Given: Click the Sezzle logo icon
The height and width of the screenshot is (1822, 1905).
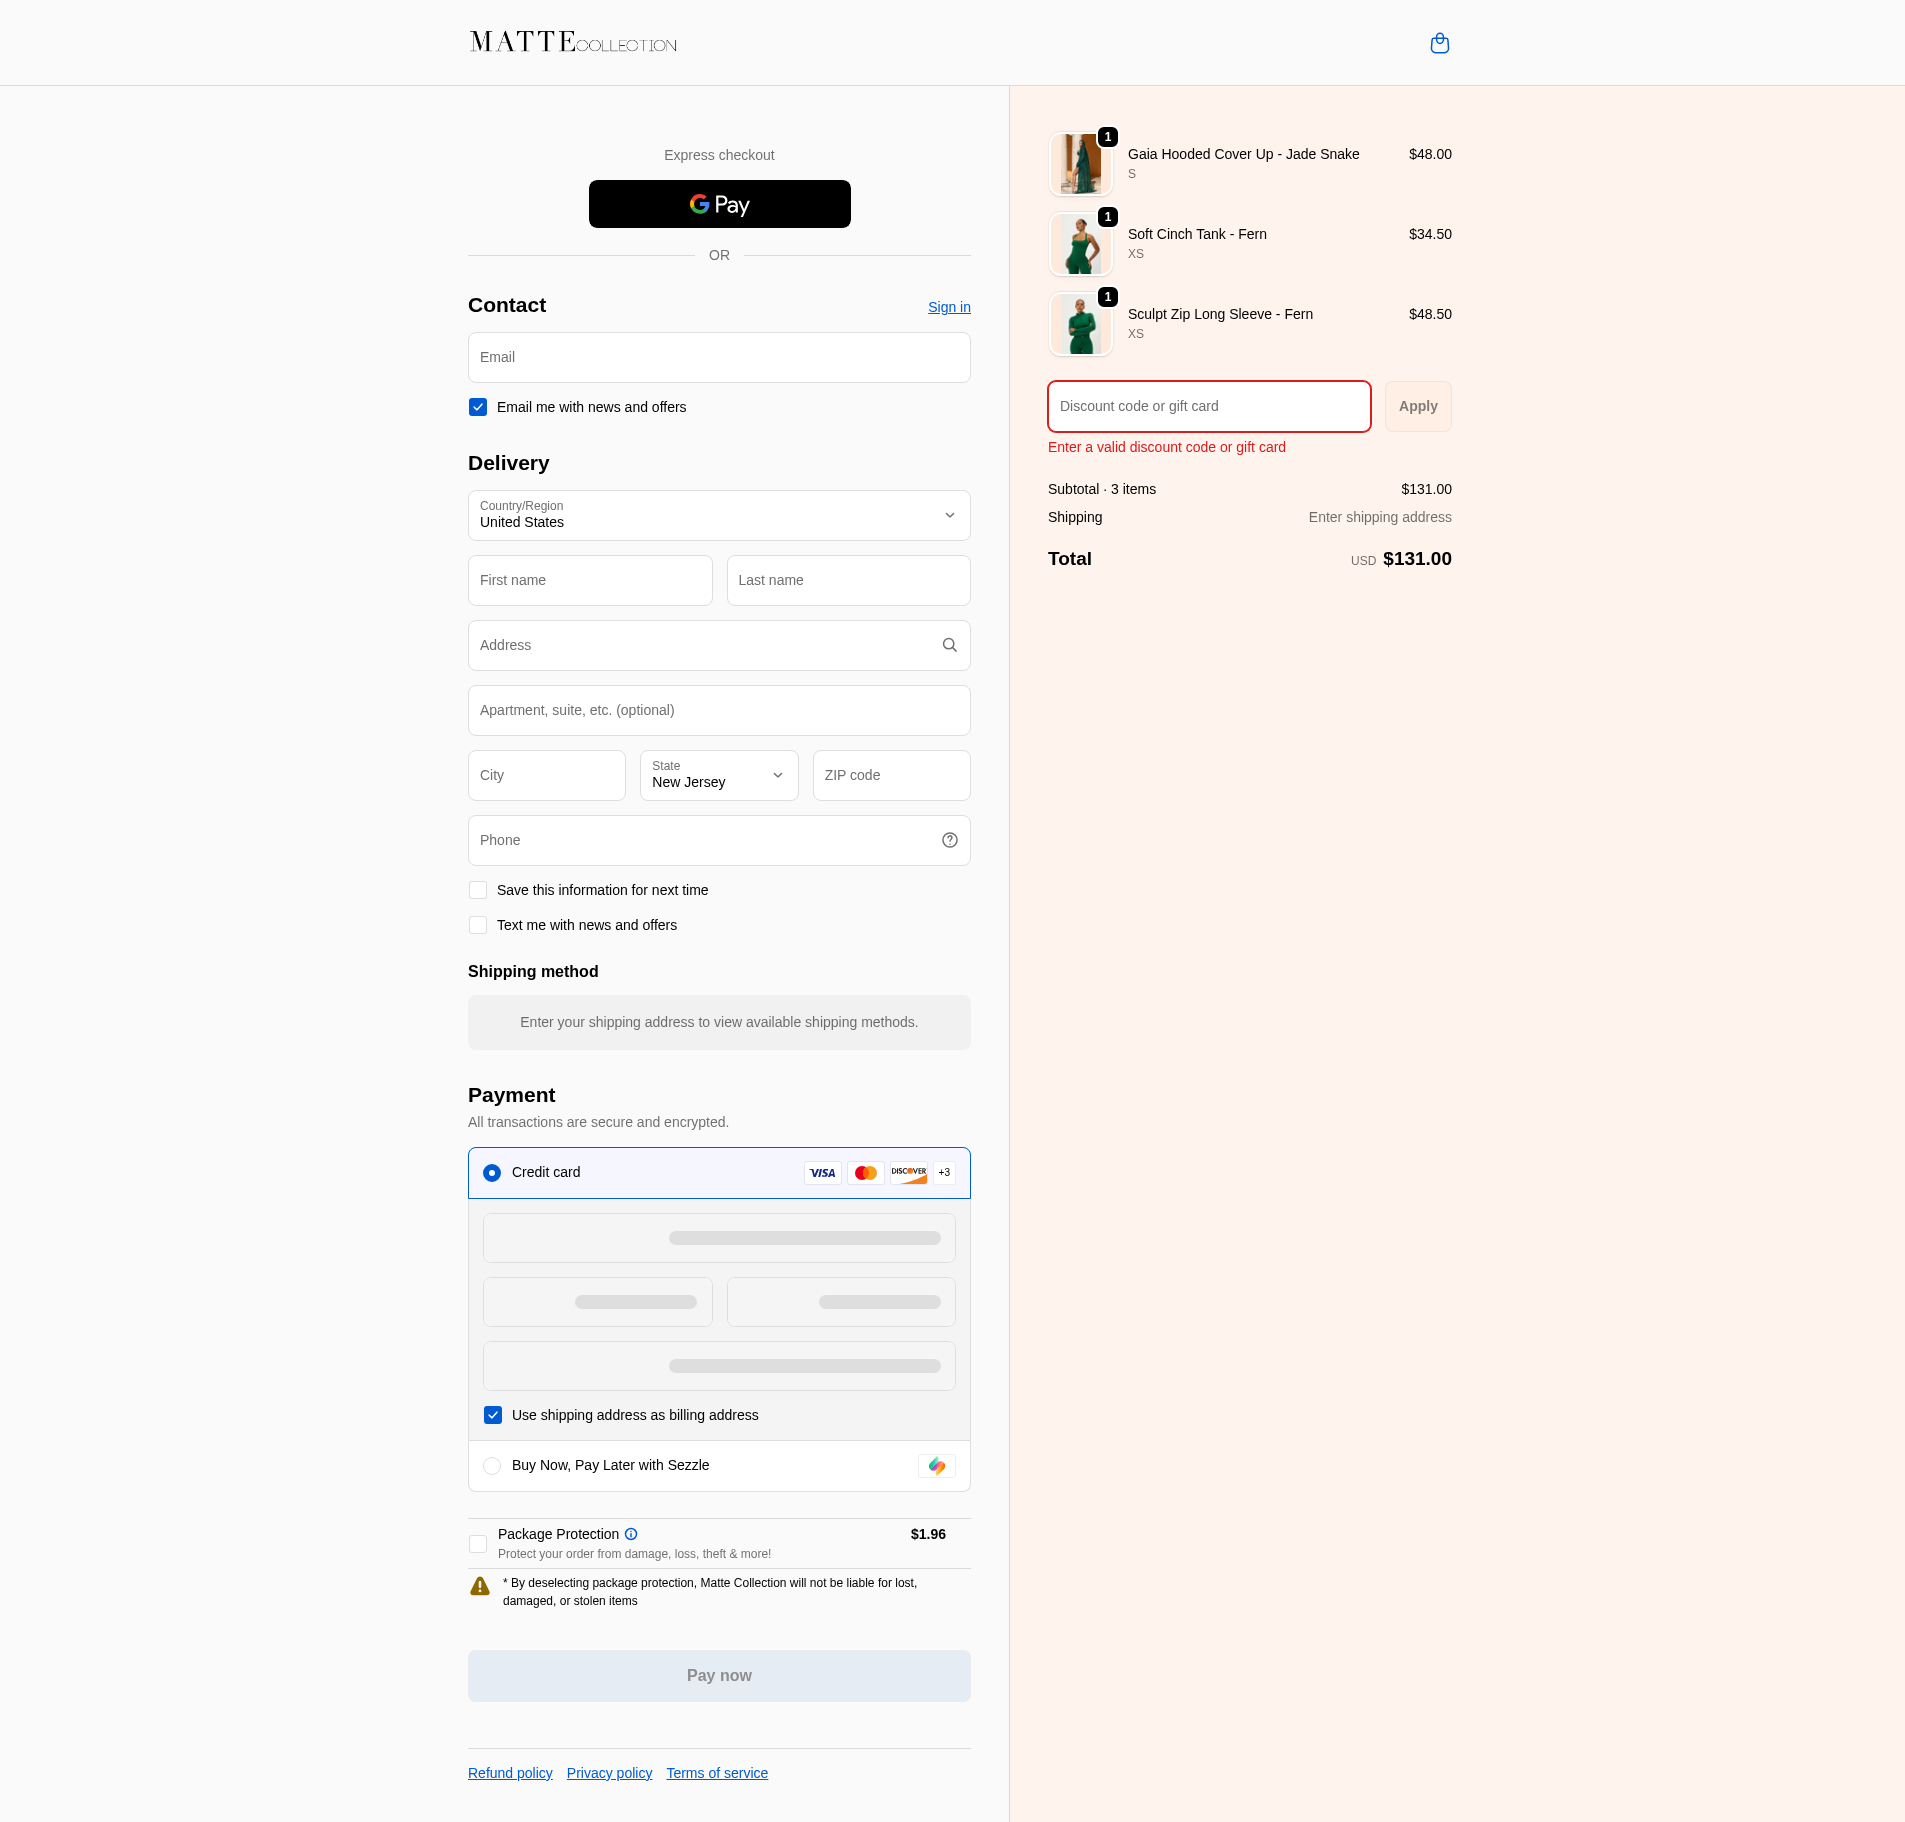Looking at the screenshot, I should [936, 1466].
